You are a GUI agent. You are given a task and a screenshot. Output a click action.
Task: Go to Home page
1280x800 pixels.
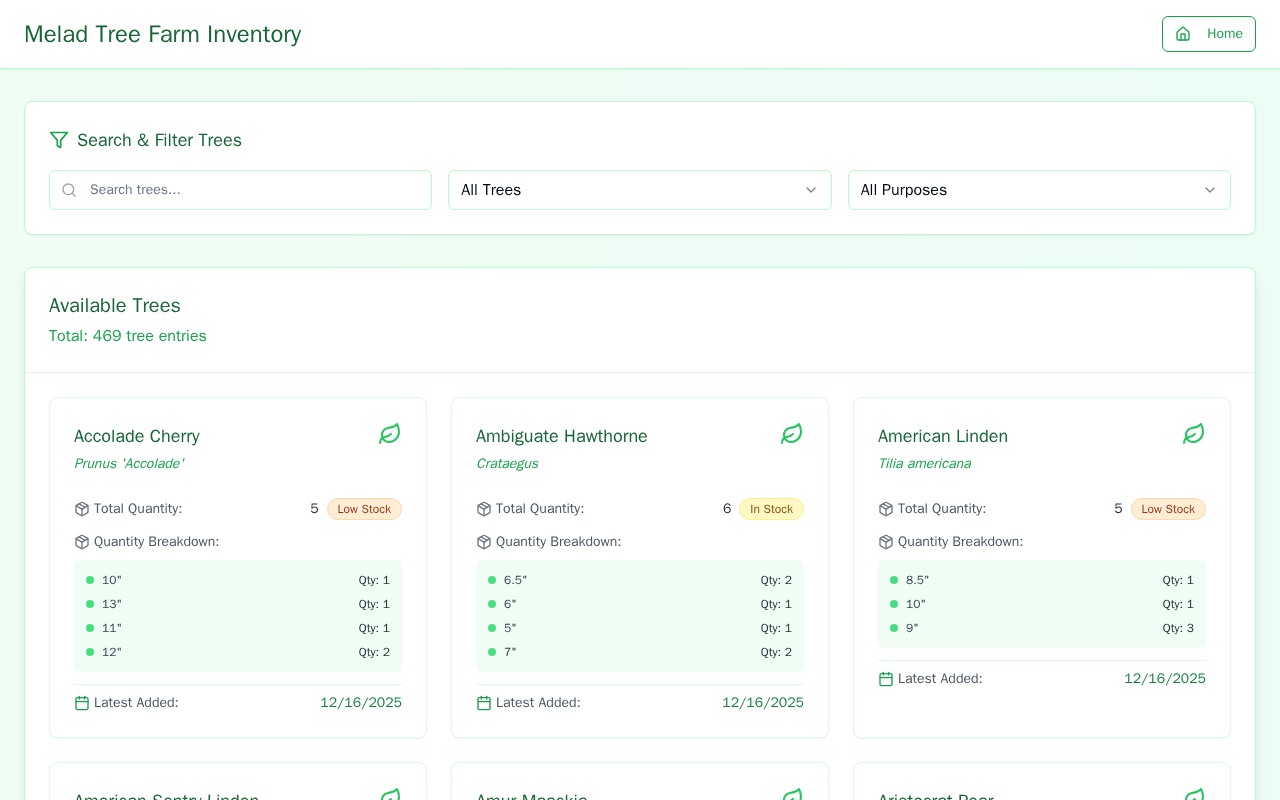coord(1208,34)
